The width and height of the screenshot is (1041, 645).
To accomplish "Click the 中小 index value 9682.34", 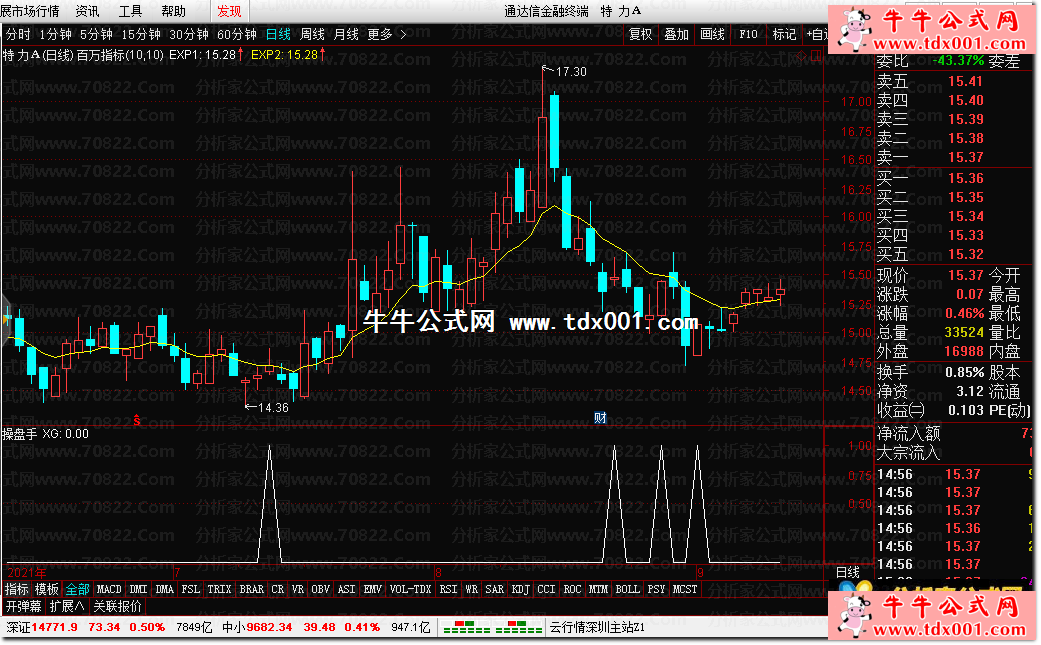I will point(270,627).
